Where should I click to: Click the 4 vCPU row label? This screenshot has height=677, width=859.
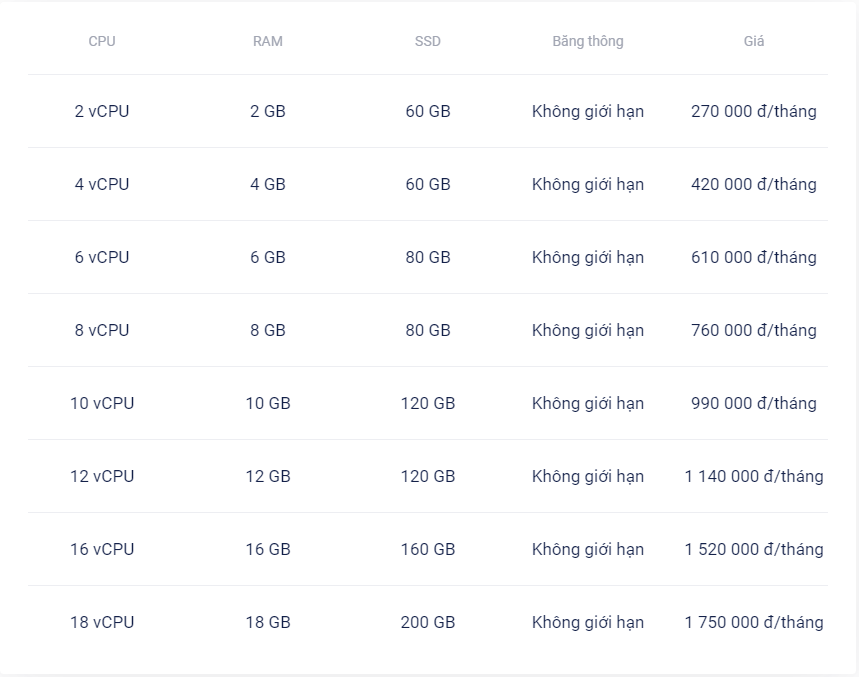pyautogui.click(x=102, y=184)
